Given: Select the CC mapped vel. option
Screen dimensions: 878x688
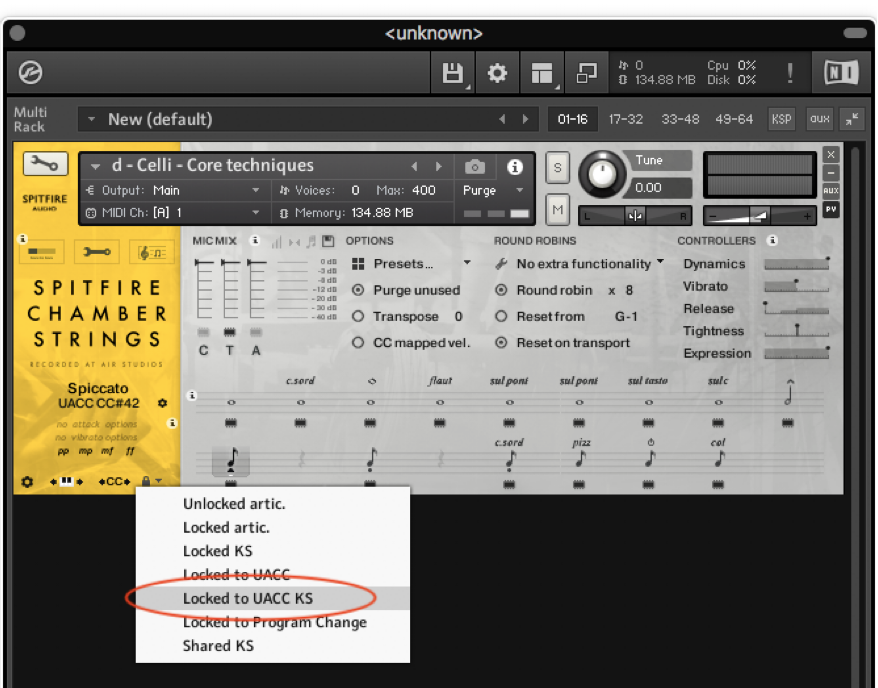Looking at the screenshot, I should pyautogui.click(x=358, y=343).
